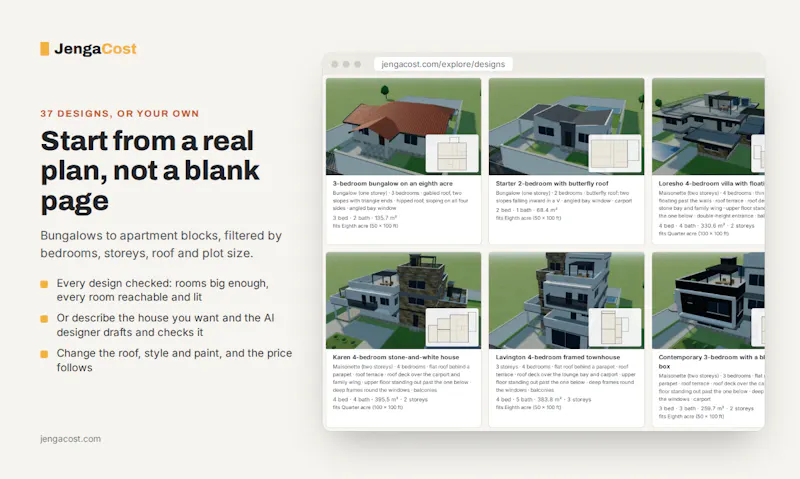Screen dimensions: 800x479
Task: Click the JengaCost logo
Action: [88, 49]
